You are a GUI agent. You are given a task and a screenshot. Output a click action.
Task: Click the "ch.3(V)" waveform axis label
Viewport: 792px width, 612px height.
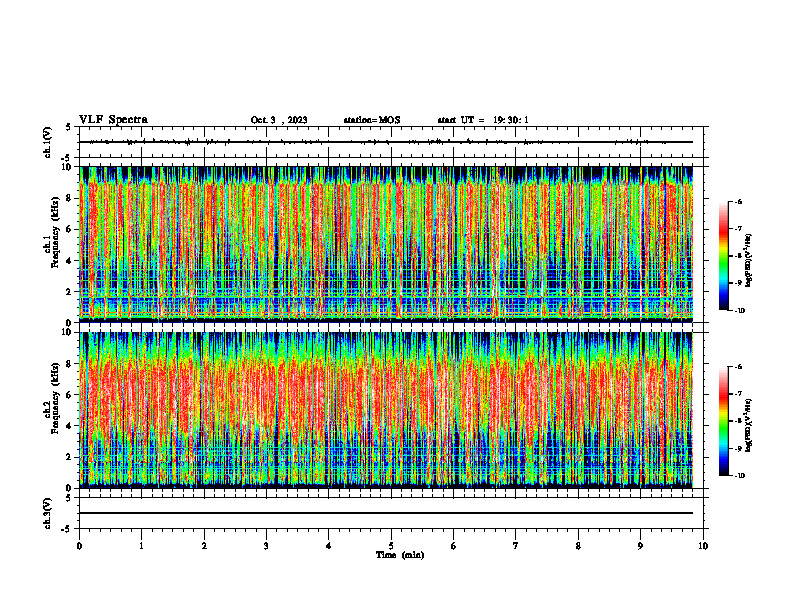tap(48, 513)
